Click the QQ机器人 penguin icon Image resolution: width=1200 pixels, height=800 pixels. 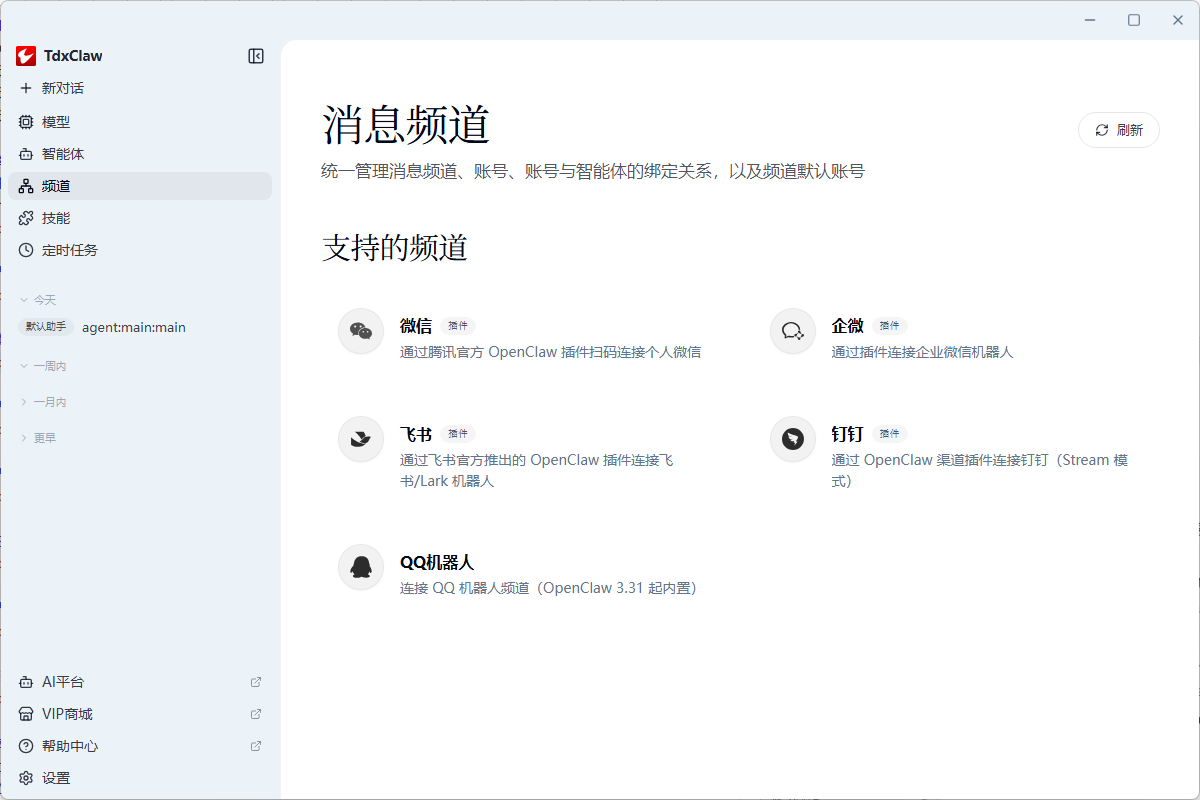tap(361, 567)
